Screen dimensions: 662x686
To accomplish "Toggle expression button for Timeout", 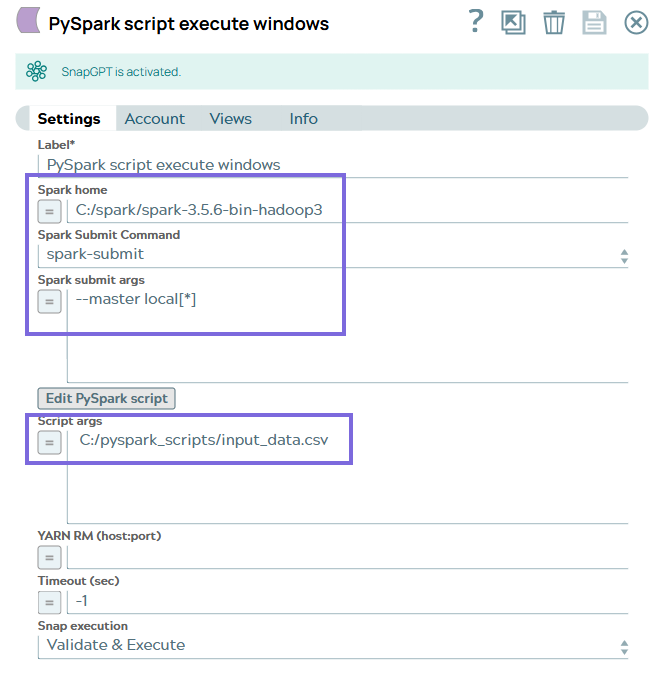I will point(49,602).
